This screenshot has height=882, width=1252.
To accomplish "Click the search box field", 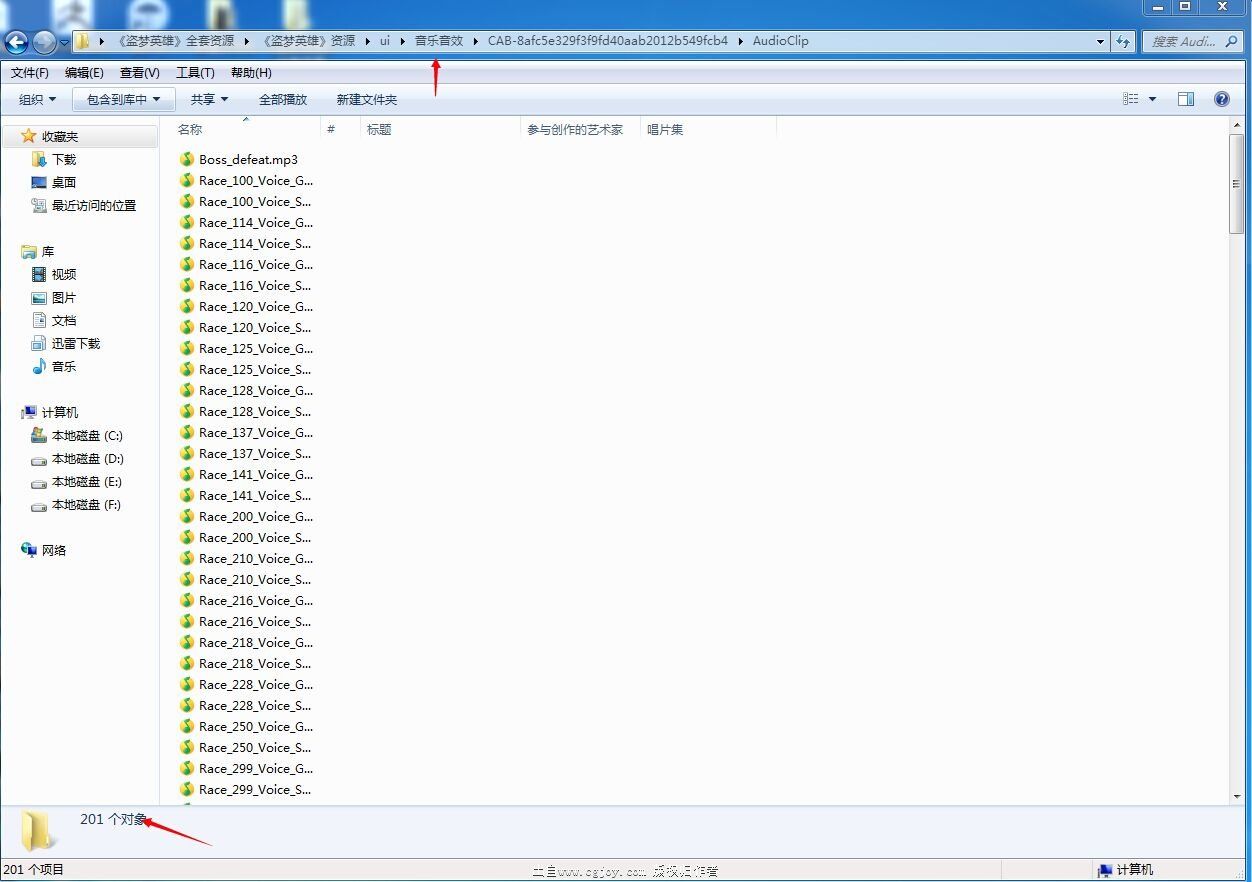I will [x=1192, y=41].
